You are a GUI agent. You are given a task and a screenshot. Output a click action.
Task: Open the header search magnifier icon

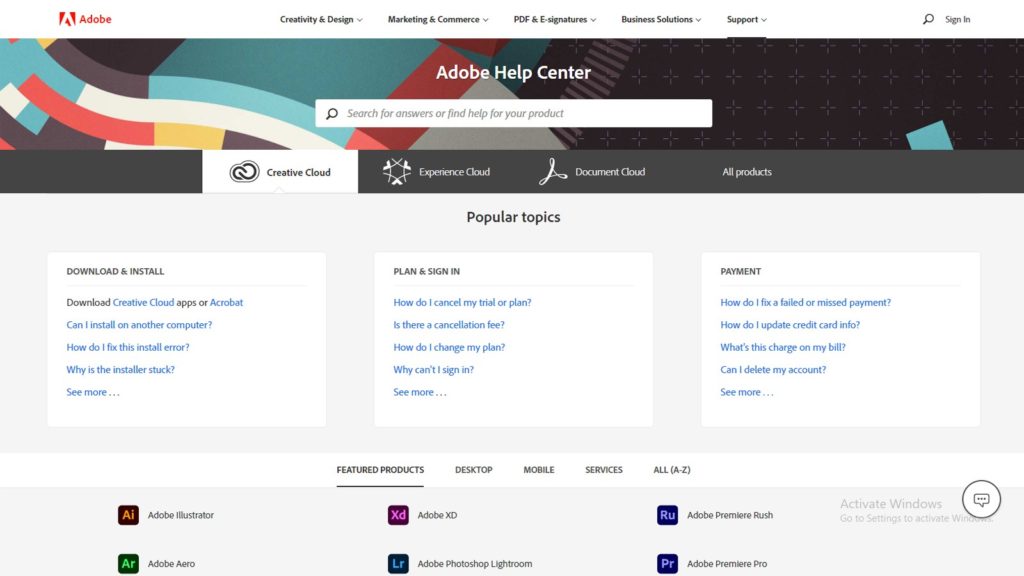(928, 19)
